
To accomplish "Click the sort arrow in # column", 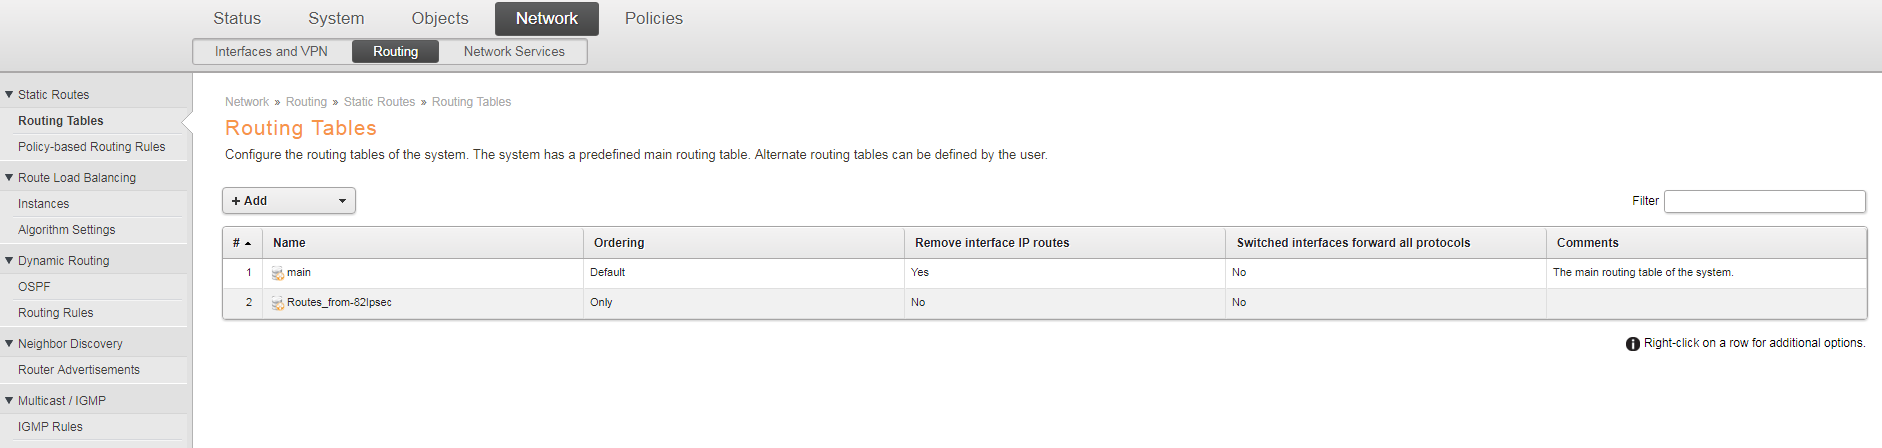I will coord(248,243).
